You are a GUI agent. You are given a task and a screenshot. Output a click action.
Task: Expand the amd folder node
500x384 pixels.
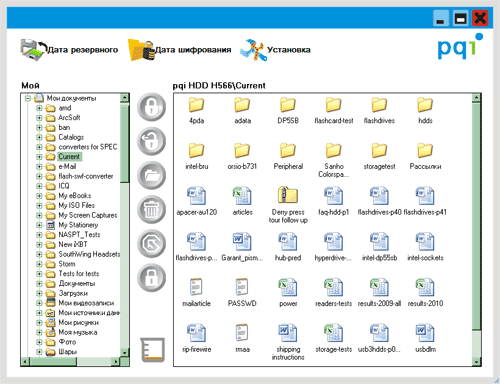pyautogui.click(x=39, y=108)
